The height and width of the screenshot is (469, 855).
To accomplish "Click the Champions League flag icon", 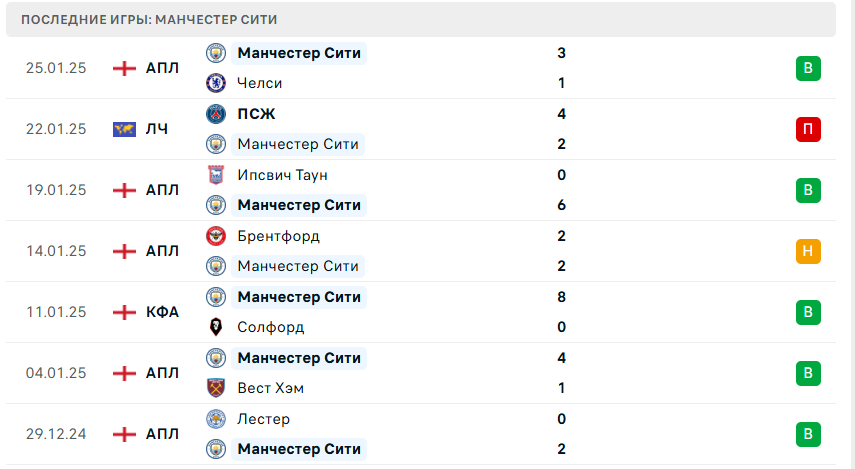I will point(124,129).
